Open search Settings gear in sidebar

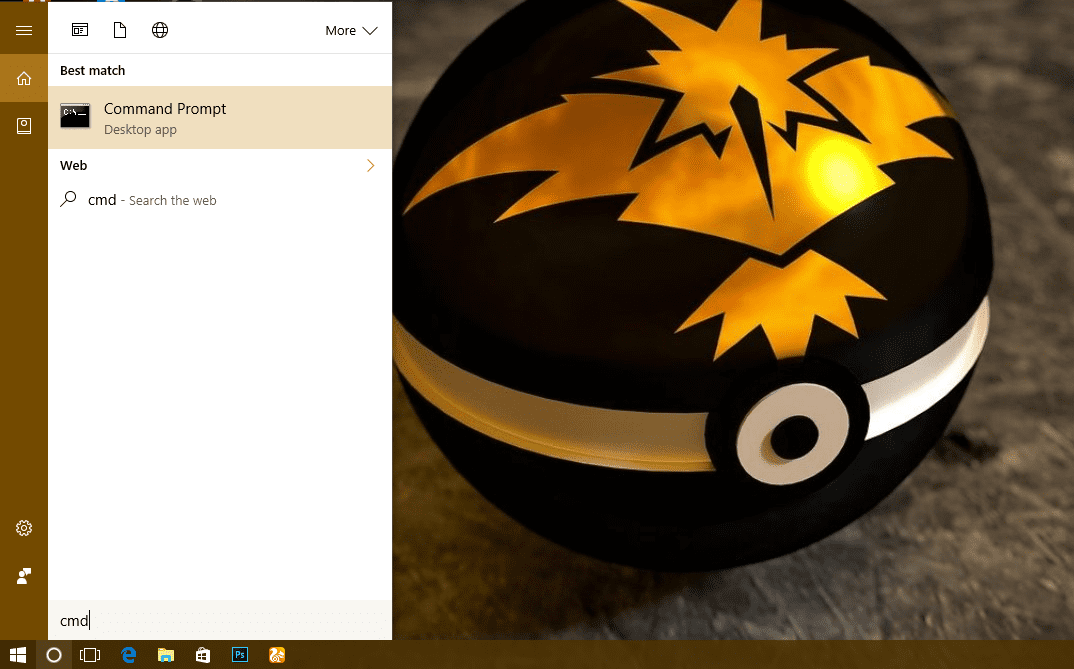[x=24, y=528]
